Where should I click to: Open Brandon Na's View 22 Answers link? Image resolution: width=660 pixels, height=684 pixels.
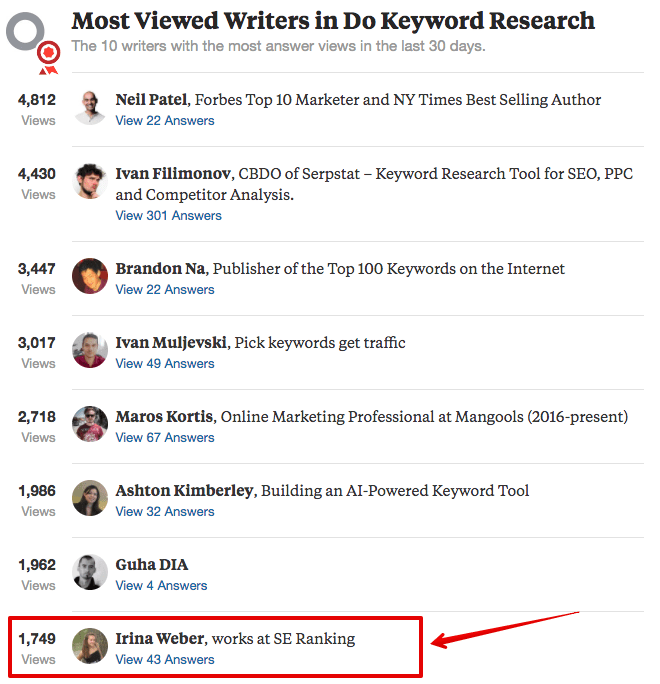(165, 290)
